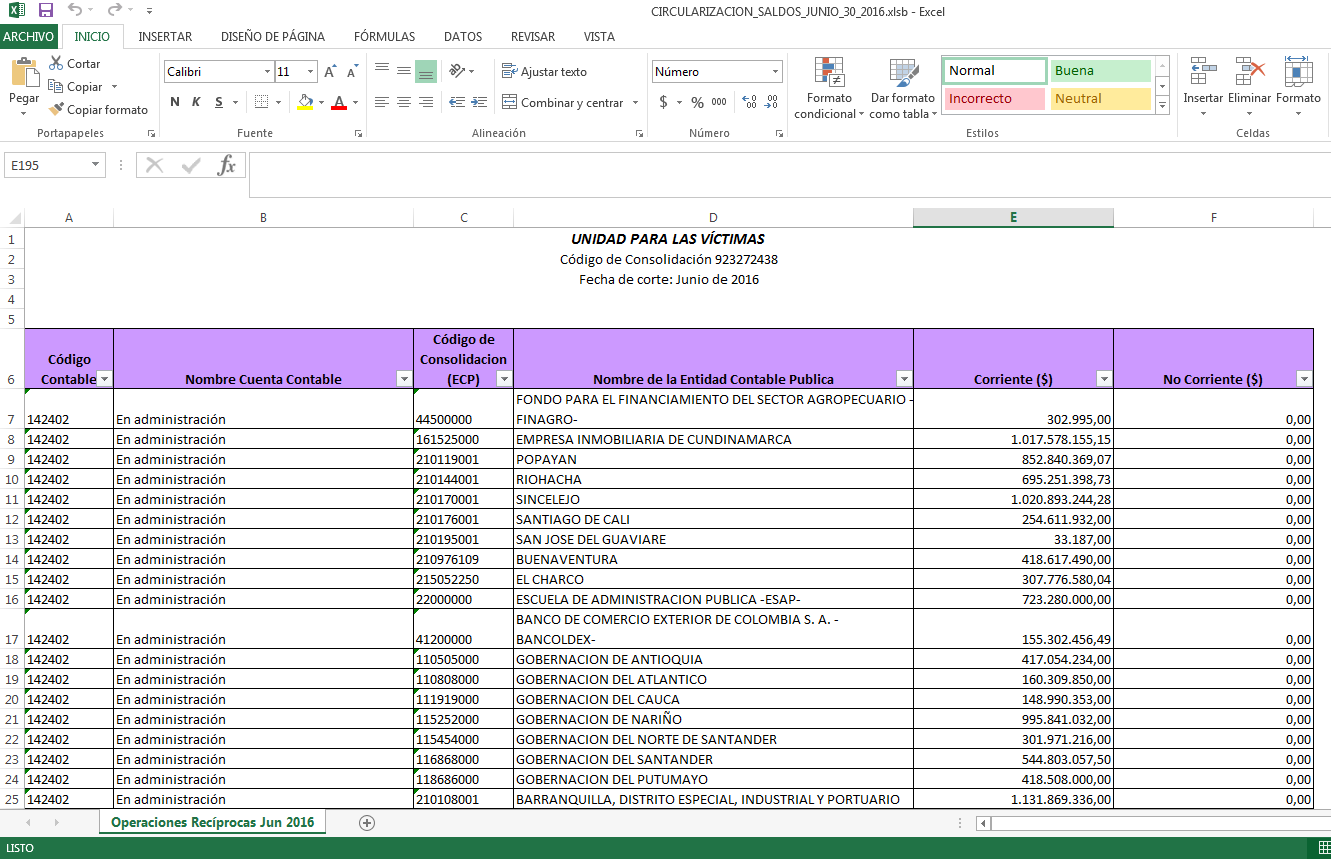
Task: Apply the red font color A
Action: [339, 102]
